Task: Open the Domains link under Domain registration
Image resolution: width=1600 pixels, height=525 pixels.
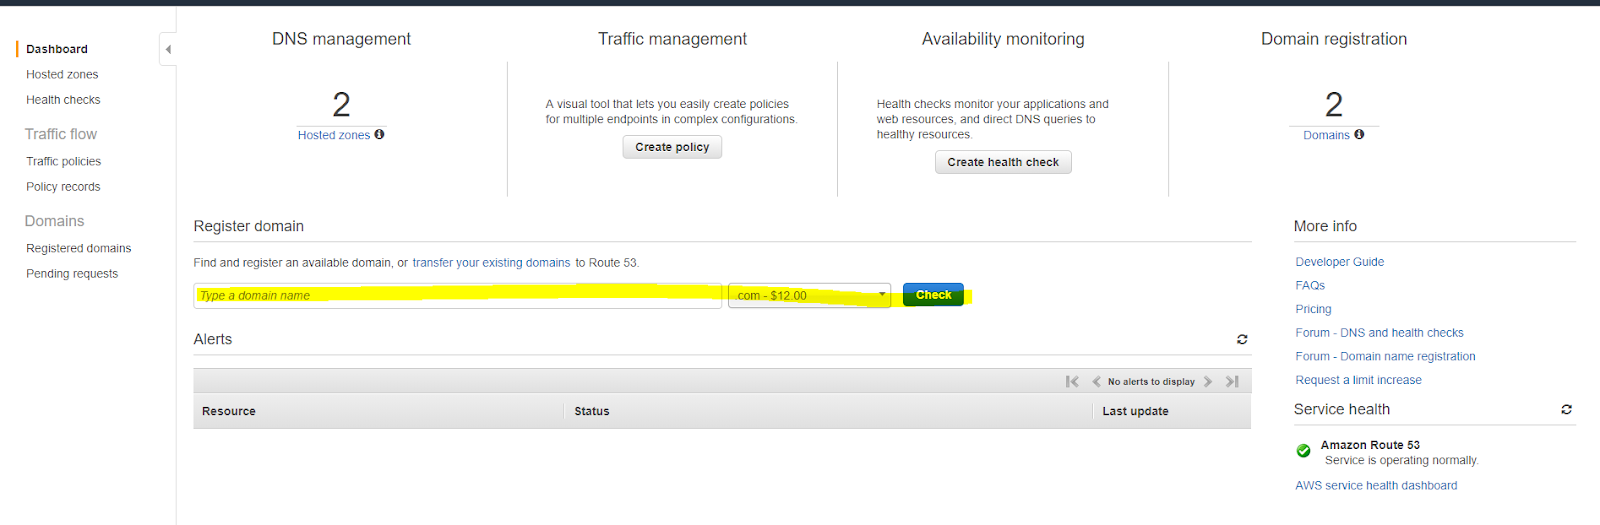Action: coord(1326,135)
